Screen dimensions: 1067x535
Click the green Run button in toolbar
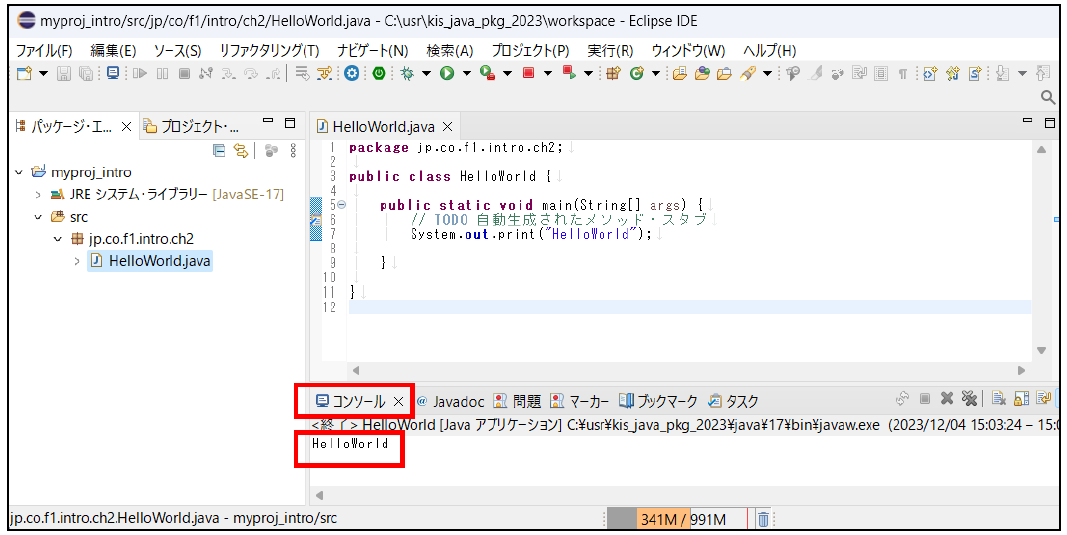pyautogui.click(x=446, y=73)
